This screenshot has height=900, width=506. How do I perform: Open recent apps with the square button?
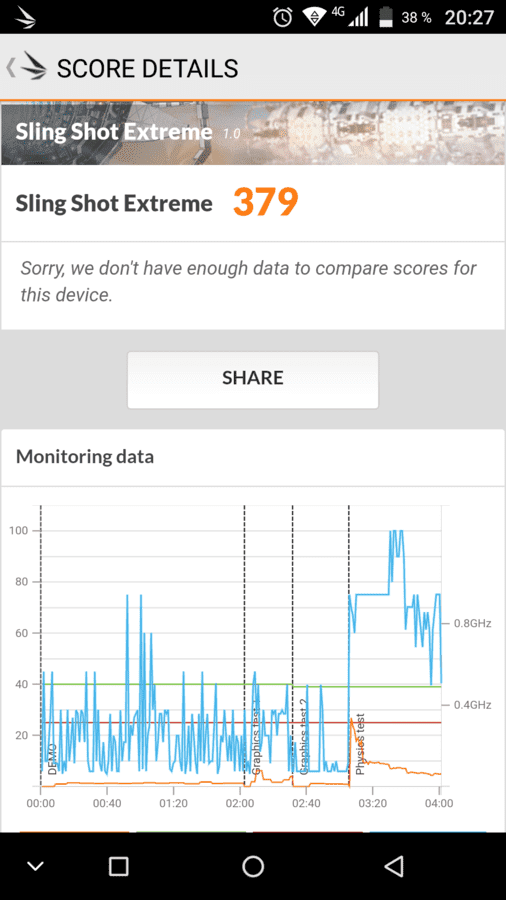(118, 866)
